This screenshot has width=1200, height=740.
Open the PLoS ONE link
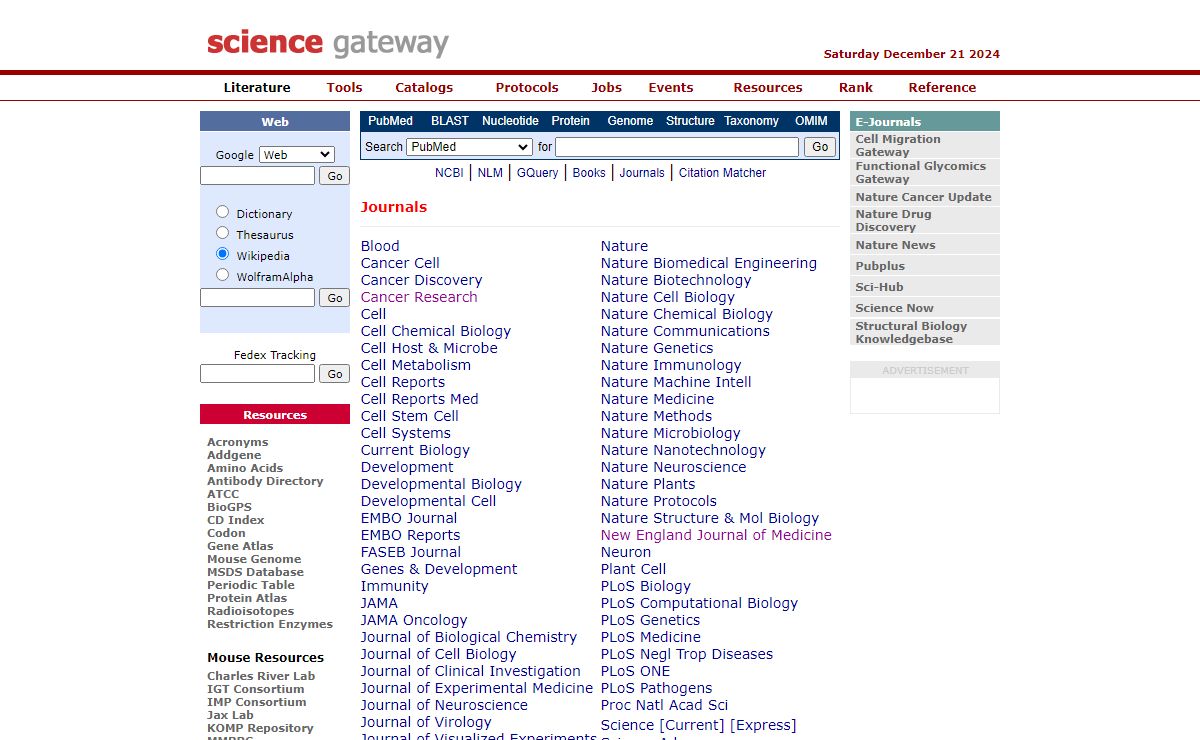coord(636,671)
